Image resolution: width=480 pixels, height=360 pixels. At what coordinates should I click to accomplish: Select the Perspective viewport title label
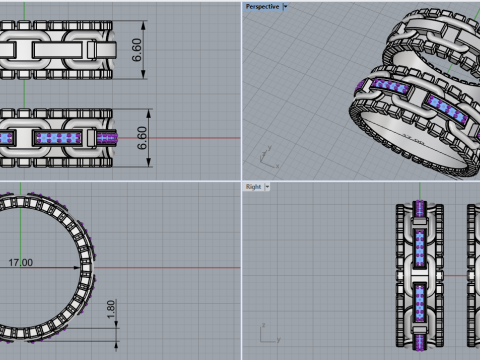tap(262, 7)
